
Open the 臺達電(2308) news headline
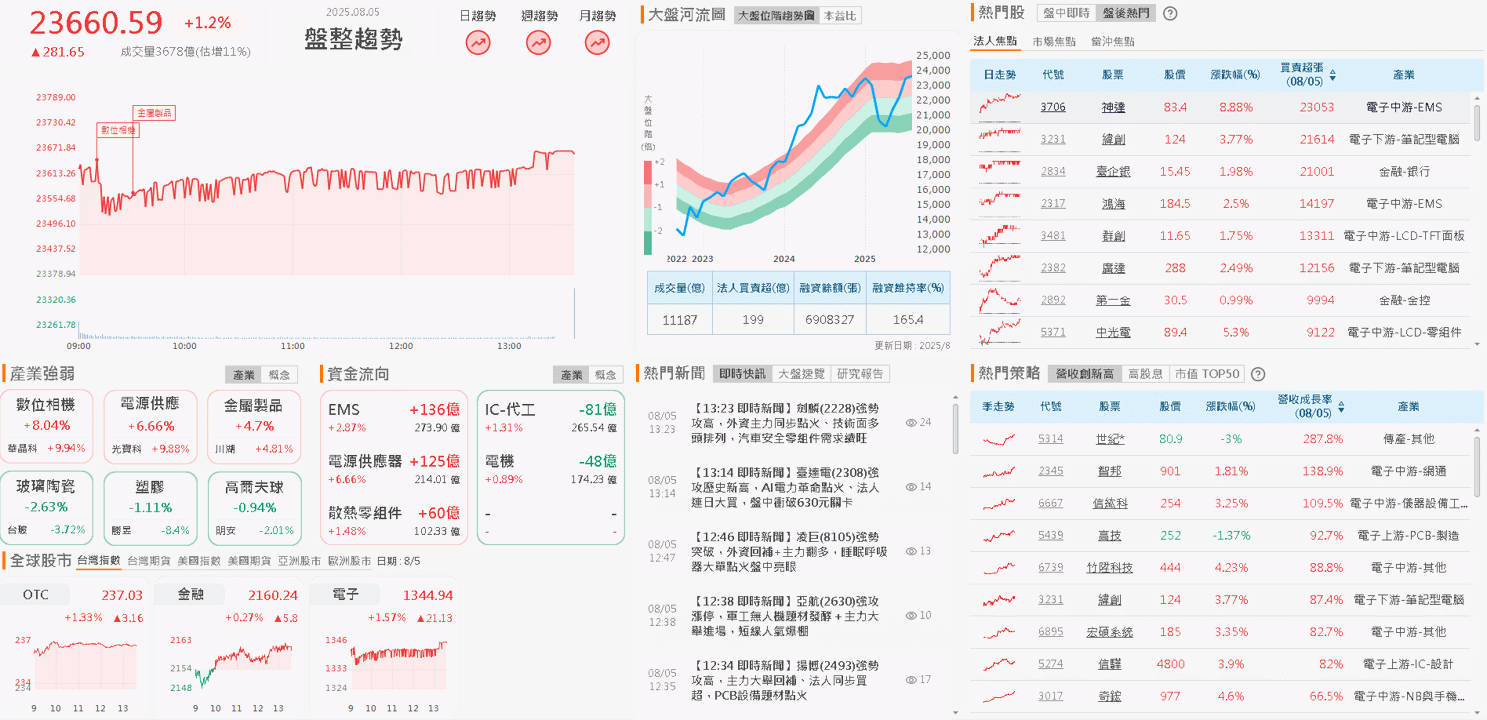pos(786,487)
